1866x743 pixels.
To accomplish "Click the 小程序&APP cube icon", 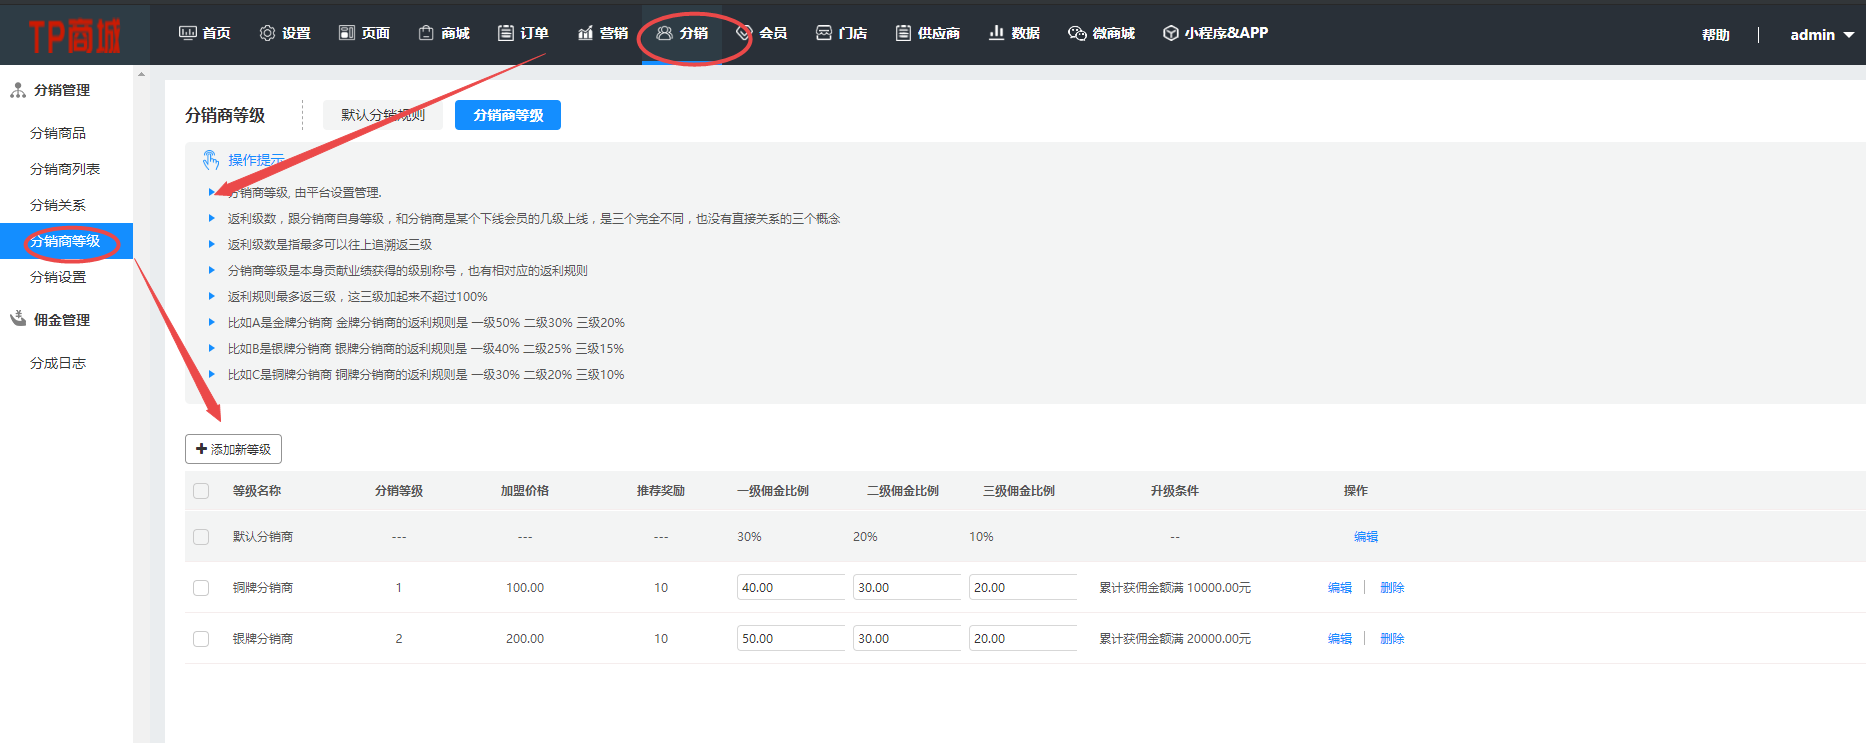I will tap(1171, 33).
